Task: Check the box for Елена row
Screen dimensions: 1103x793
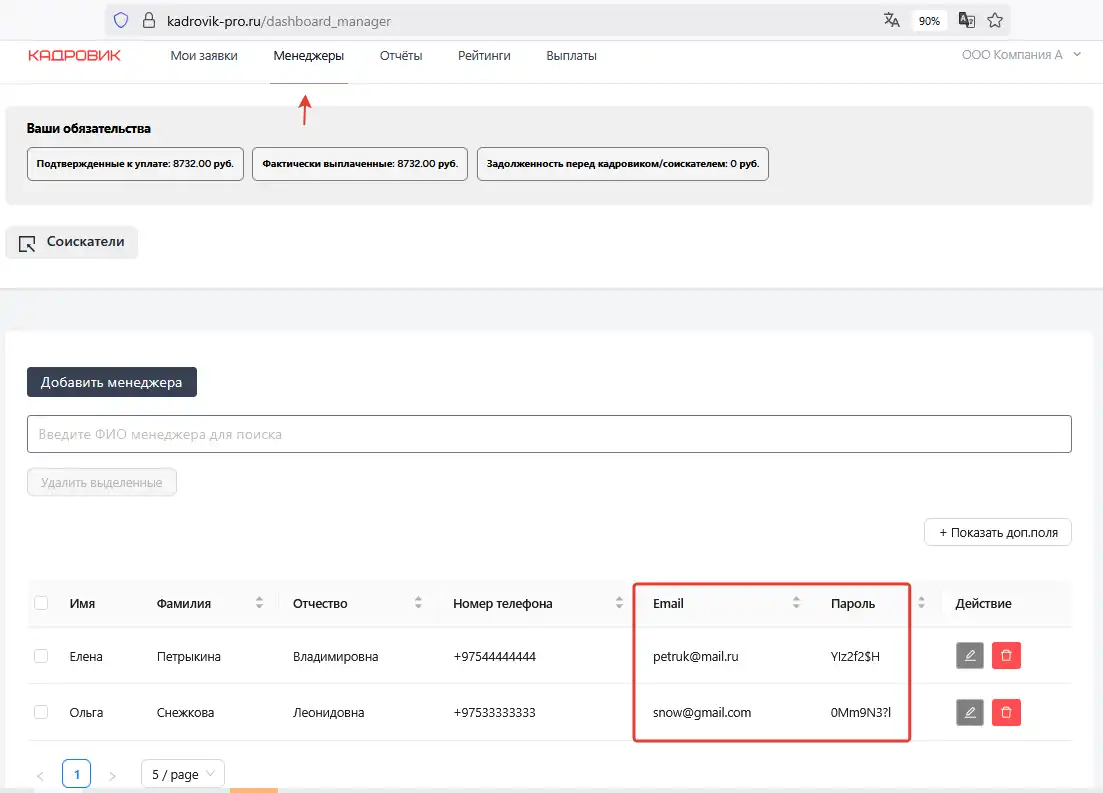Action: point(41,656)
